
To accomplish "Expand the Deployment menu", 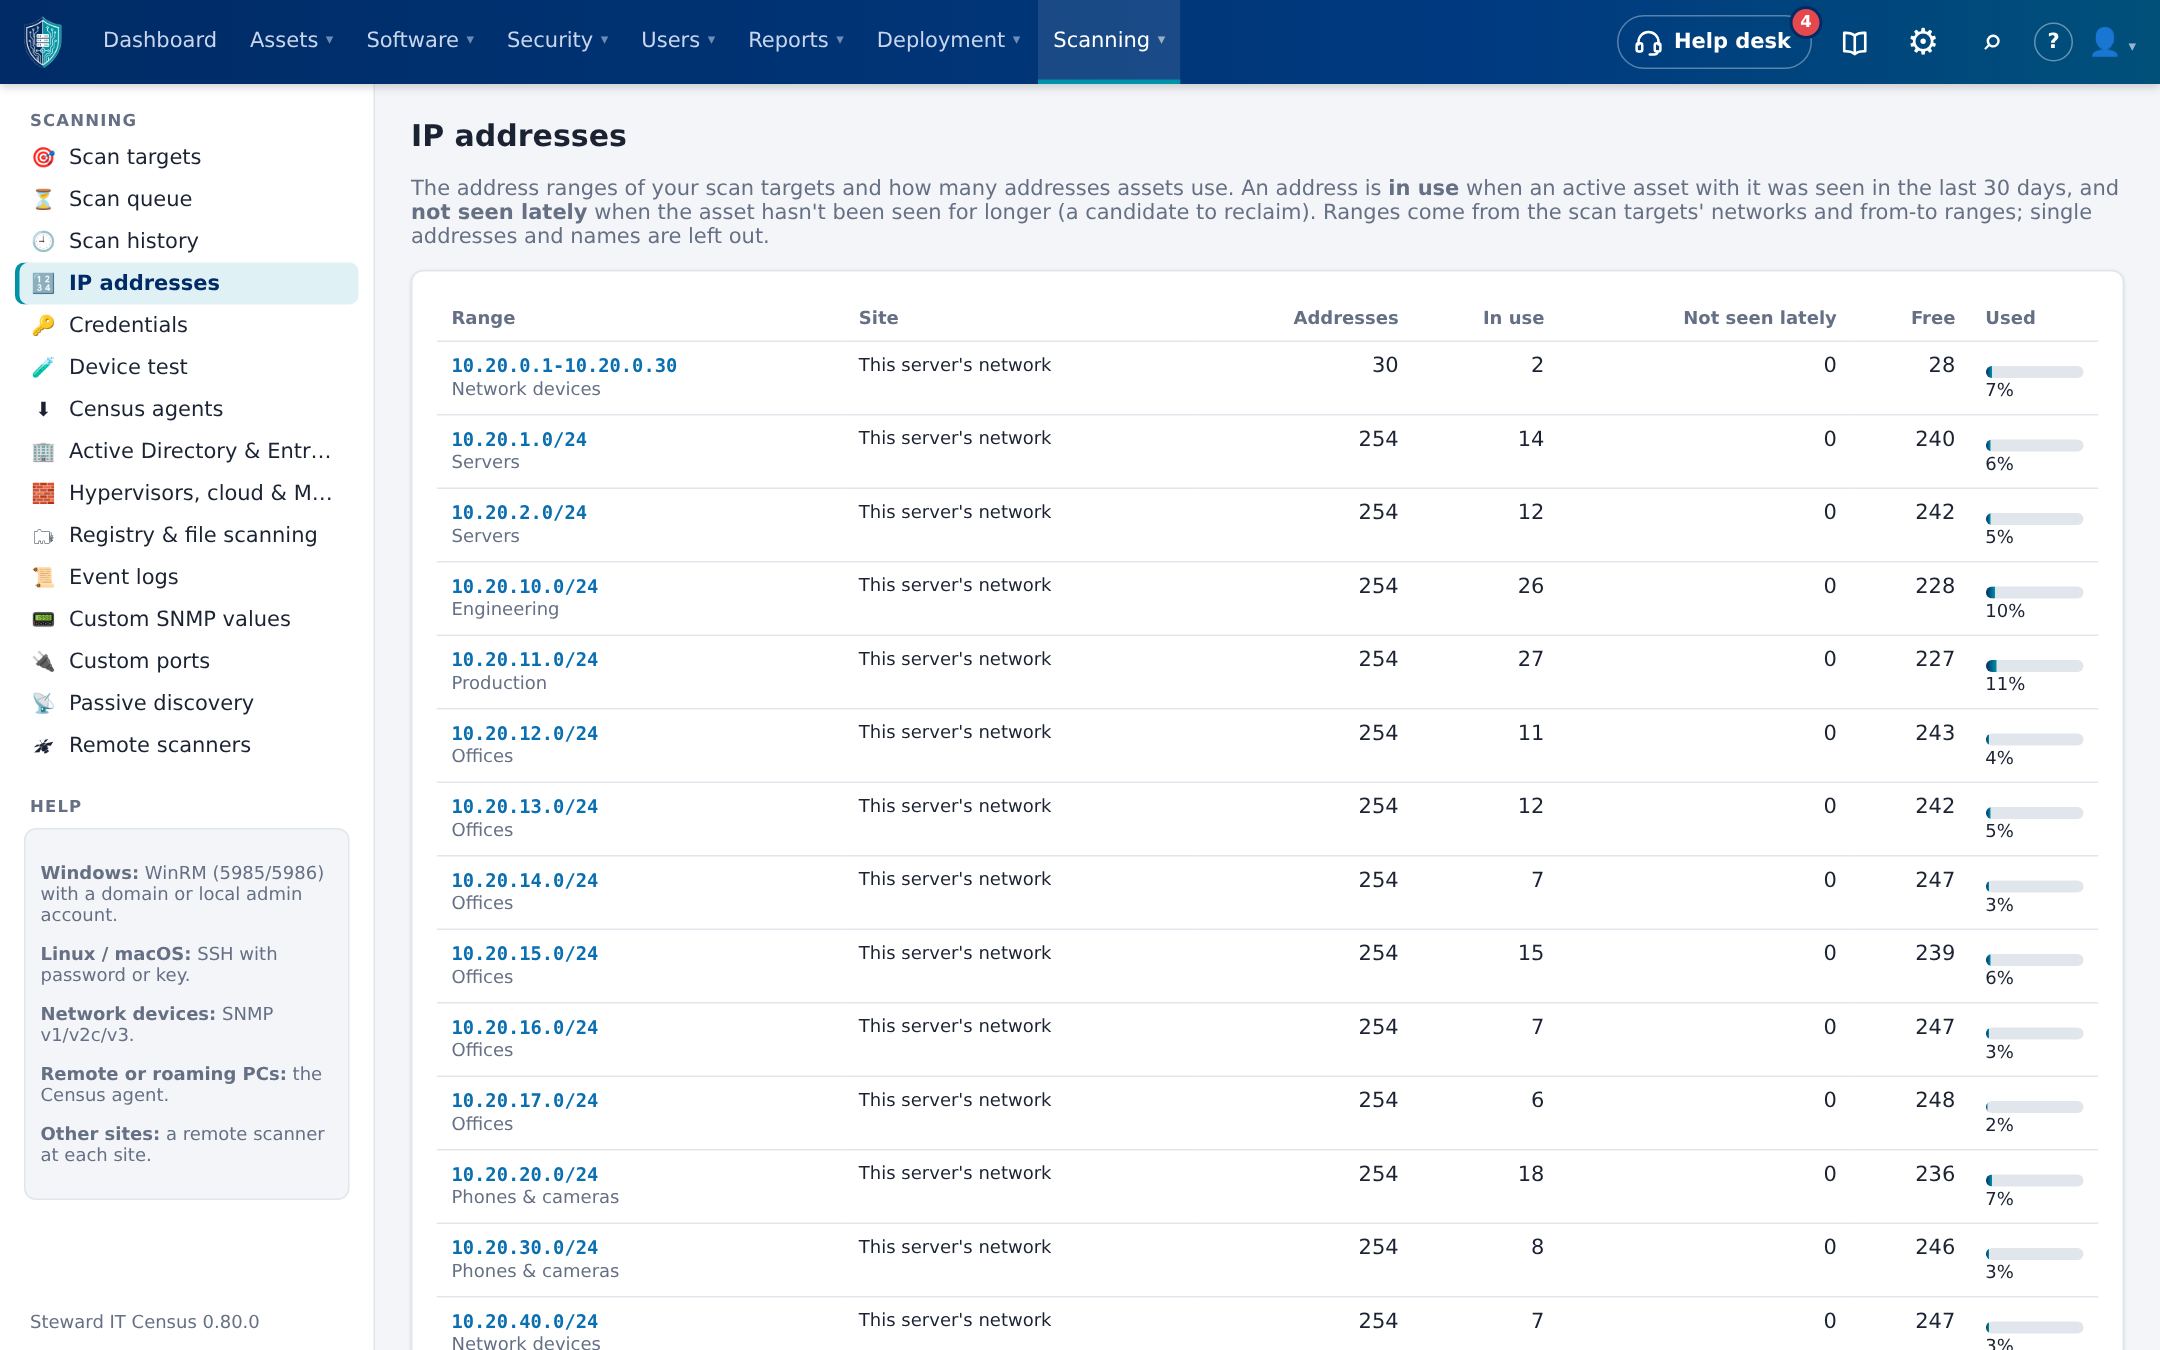I will (x=948, y=40).
